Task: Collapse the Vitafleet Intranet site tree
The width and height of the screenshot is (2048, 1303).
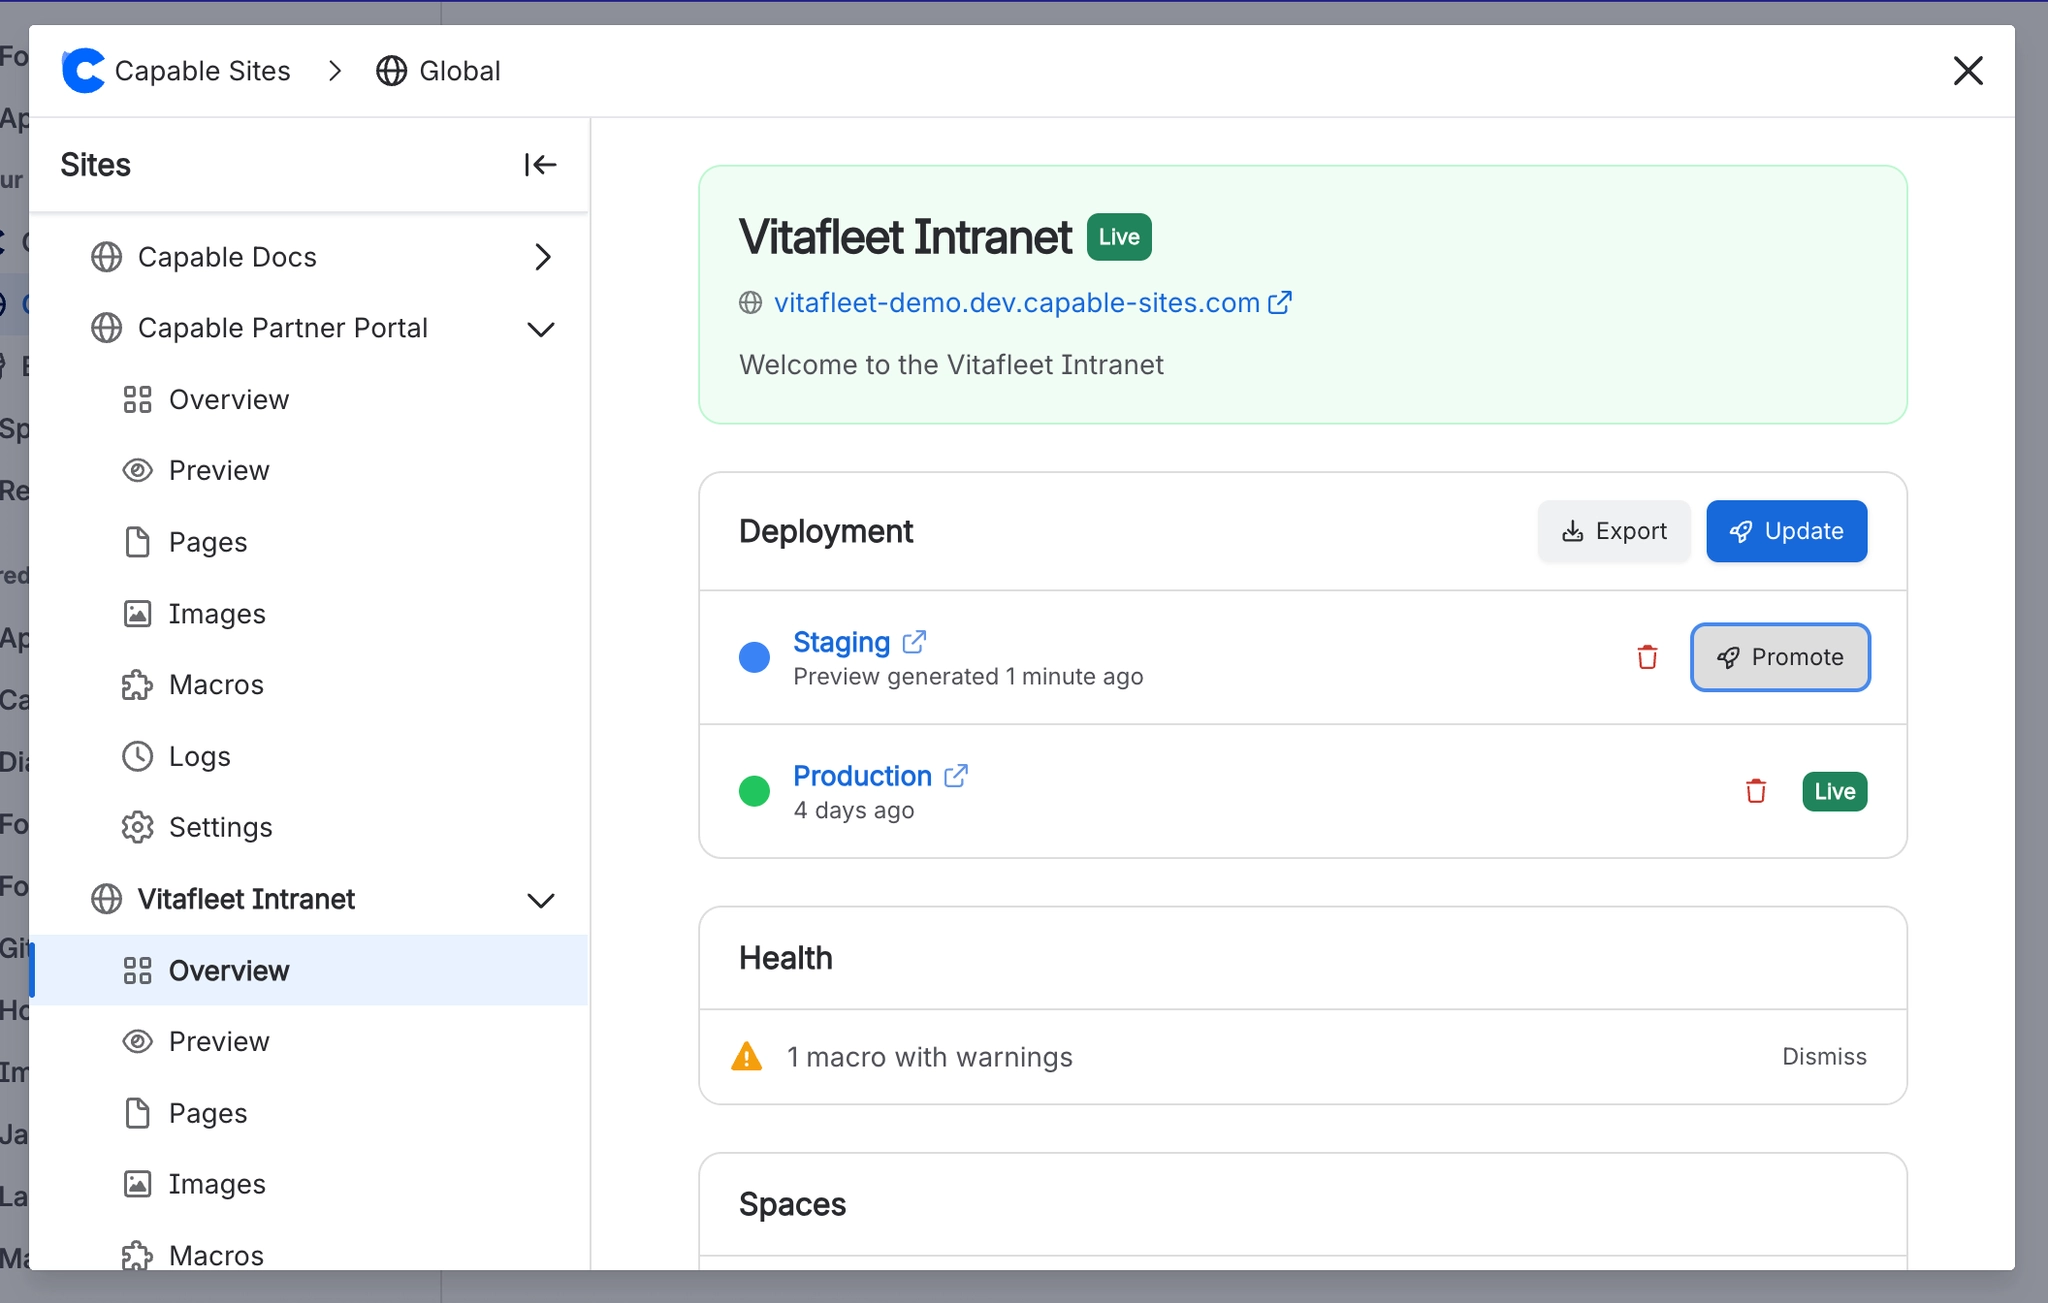Action: [541, 900]
